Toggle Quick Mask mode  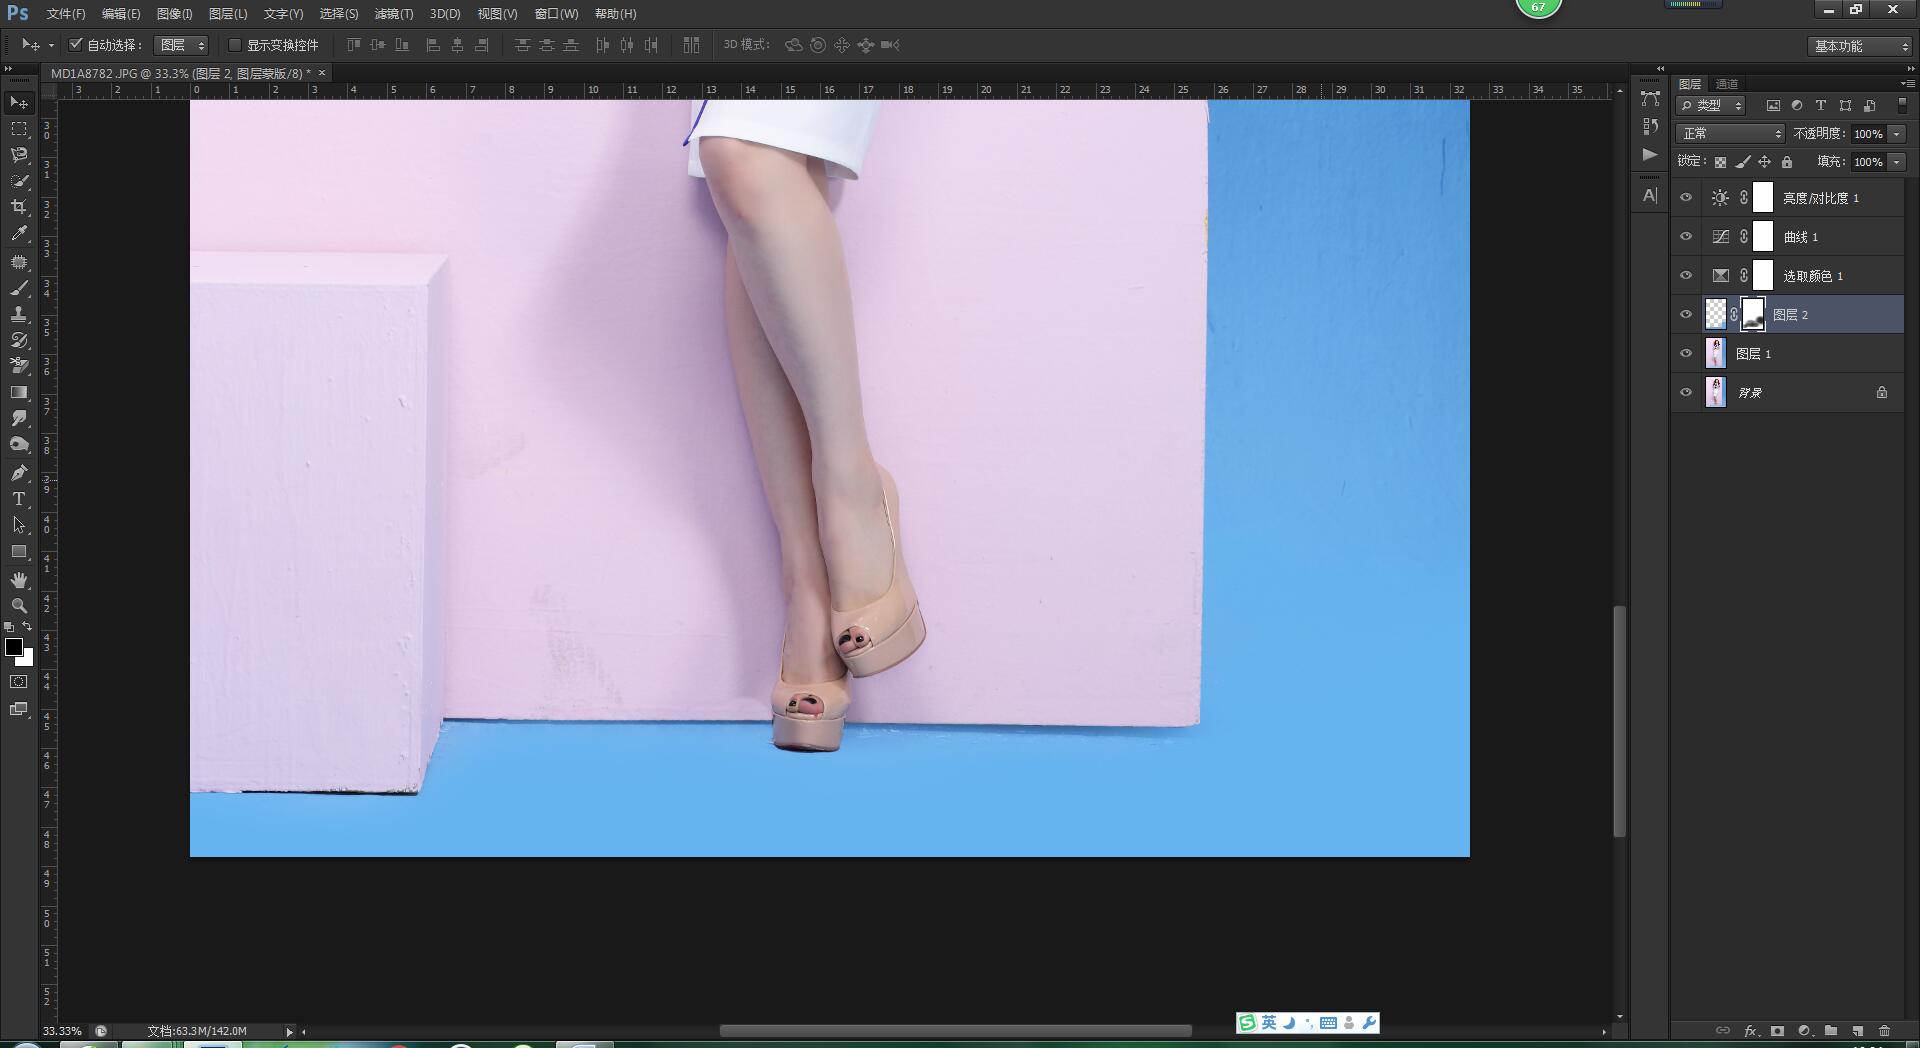[x=19, y=682]
